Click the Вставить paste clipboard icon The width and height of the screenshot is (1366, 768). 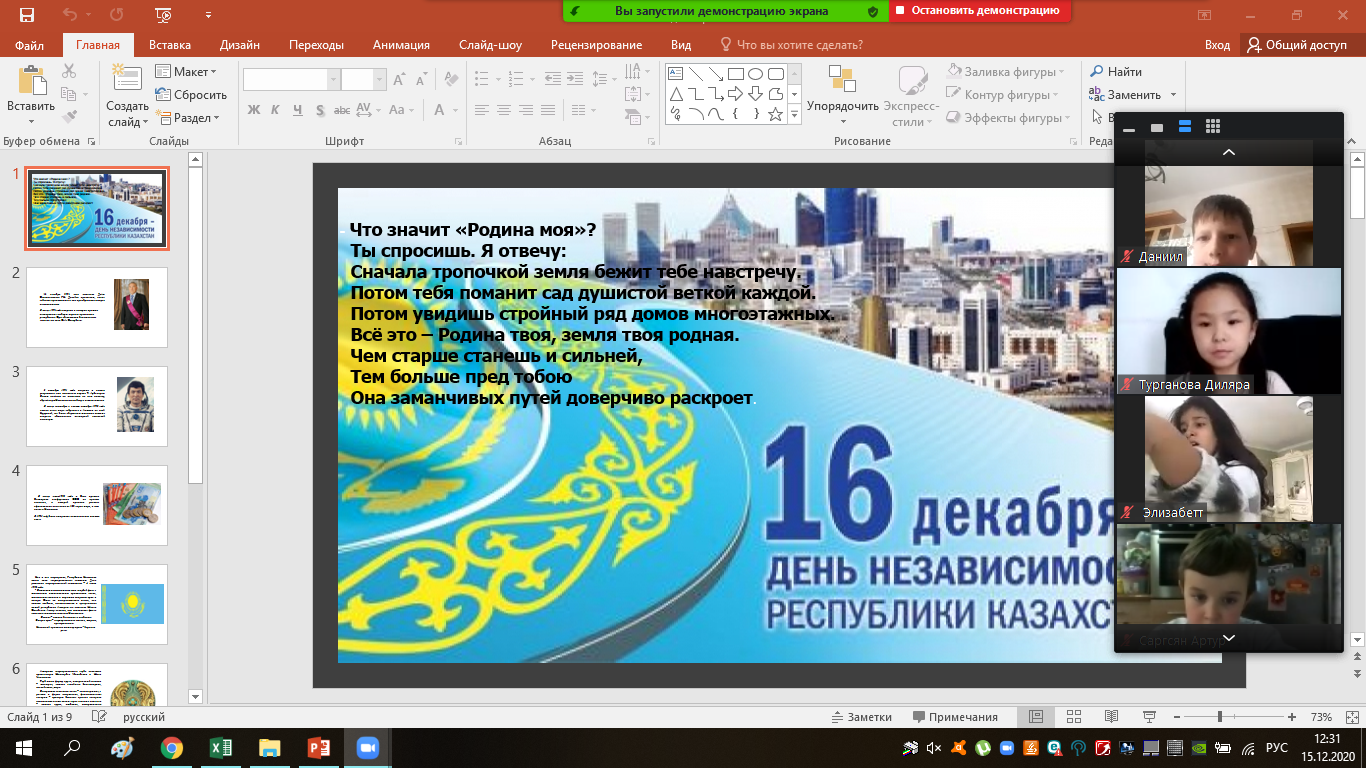coord(31,81)
